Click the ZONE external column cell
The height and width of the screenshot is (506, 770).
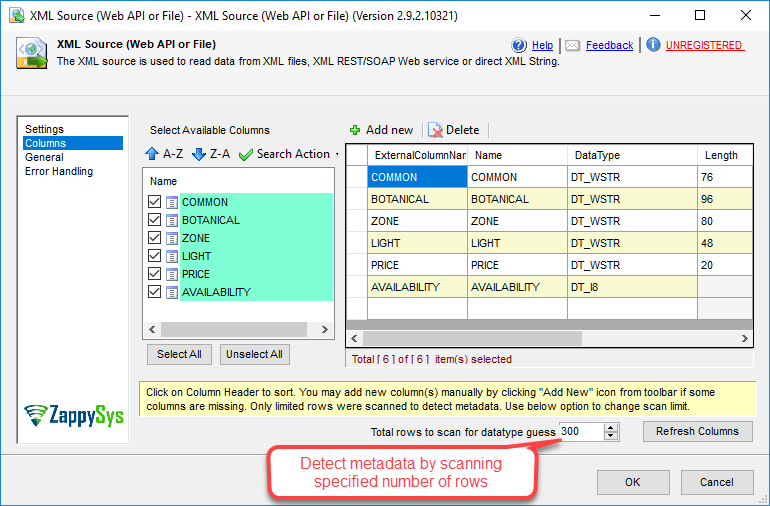pos(418,221)
